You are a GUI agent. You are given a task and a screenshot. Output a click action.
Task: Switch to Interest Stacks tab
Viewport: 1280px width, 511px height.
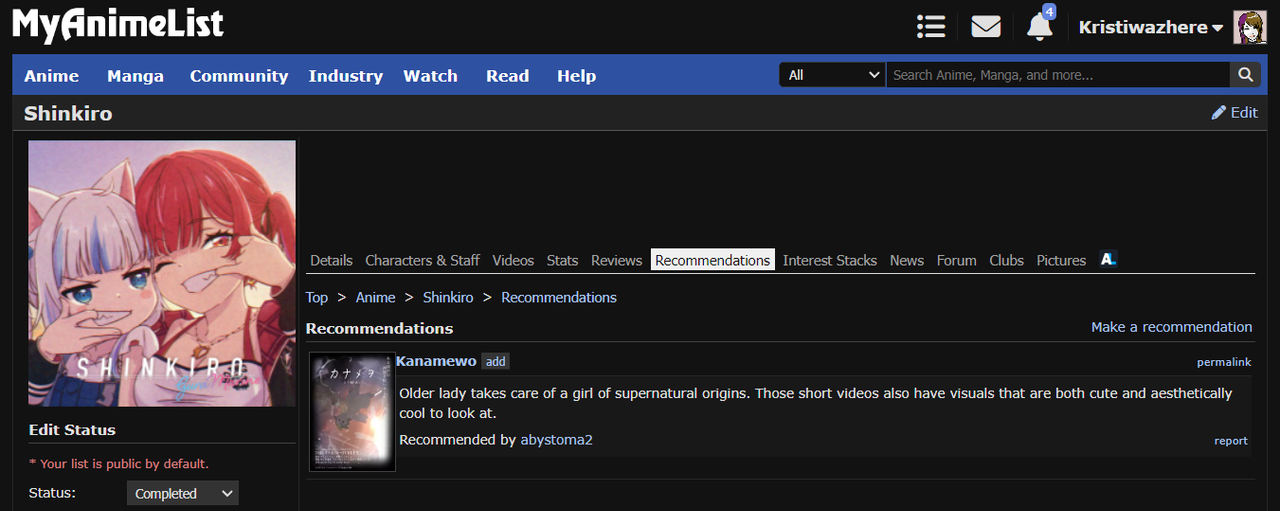(830, 260)
